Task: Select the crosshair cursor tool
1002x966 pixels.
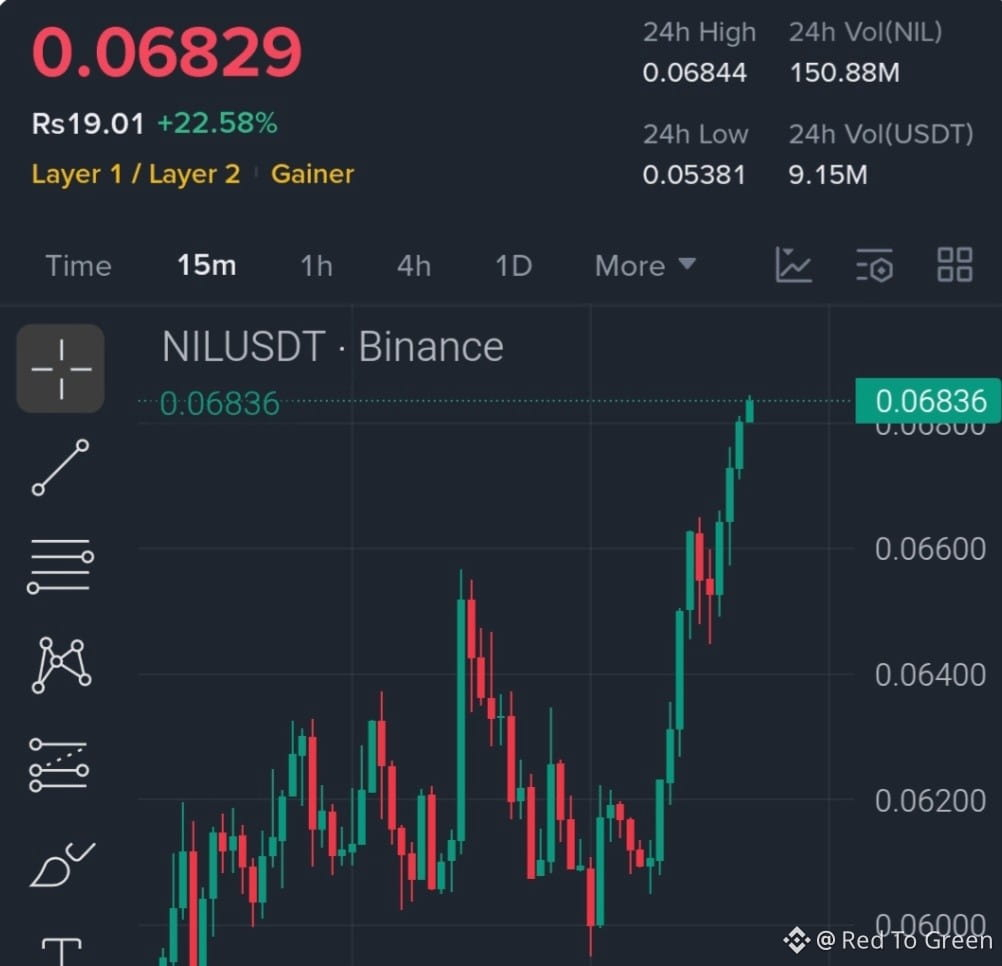Action: (61, 369)
